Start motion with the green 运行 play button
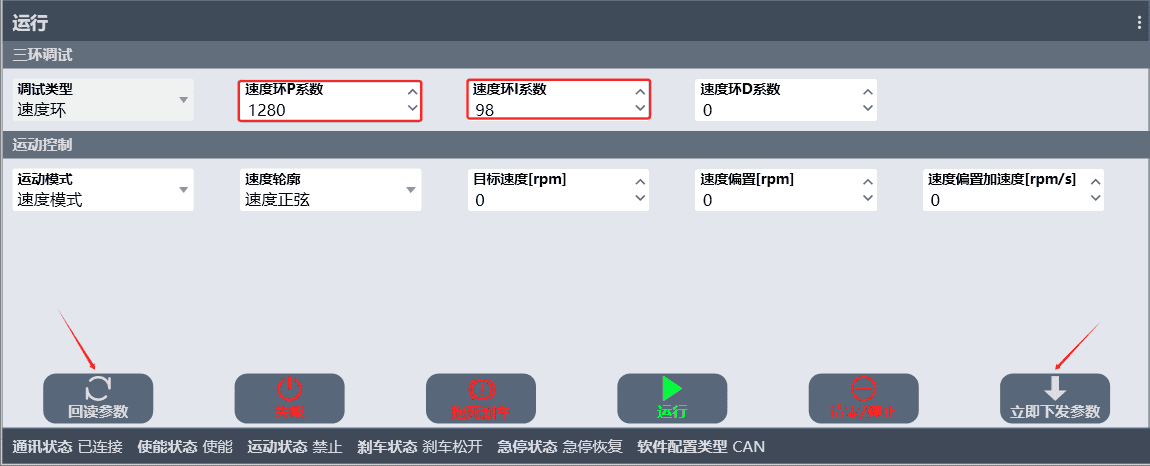This screenshot has width=1150, height=466. point(672,398)
